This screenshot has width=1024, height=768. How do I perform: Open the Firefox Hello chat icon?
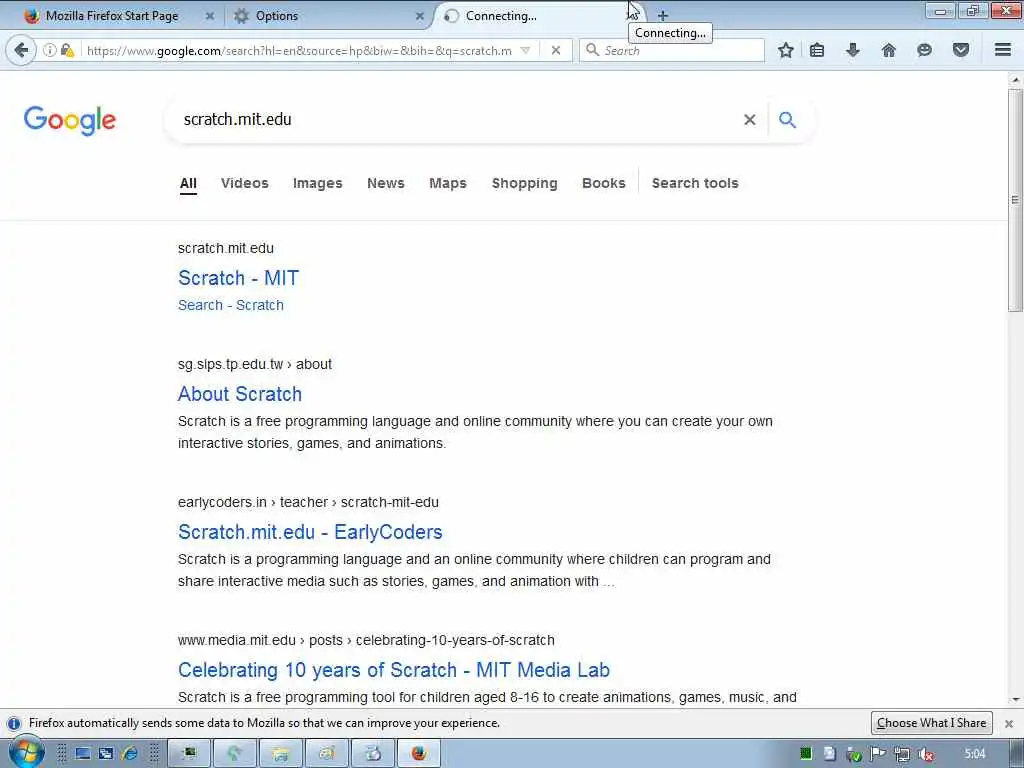pos(924,50)
